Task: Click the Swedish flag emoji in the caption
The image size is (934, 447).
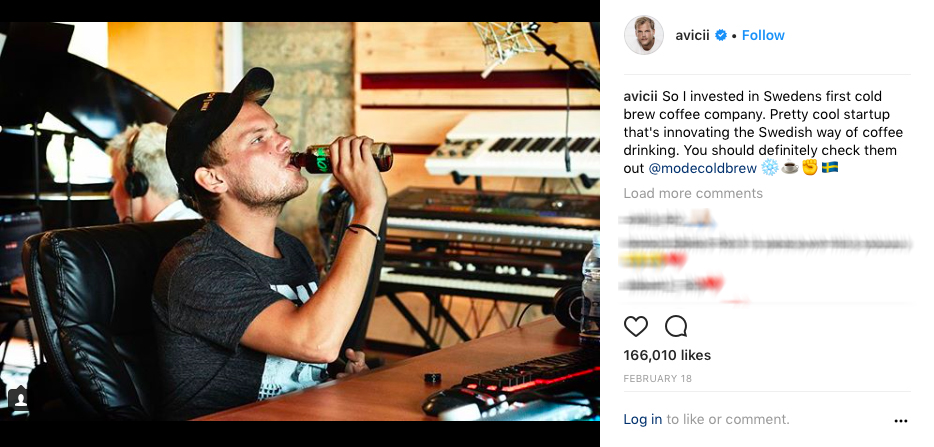Action: click(829, 168)
